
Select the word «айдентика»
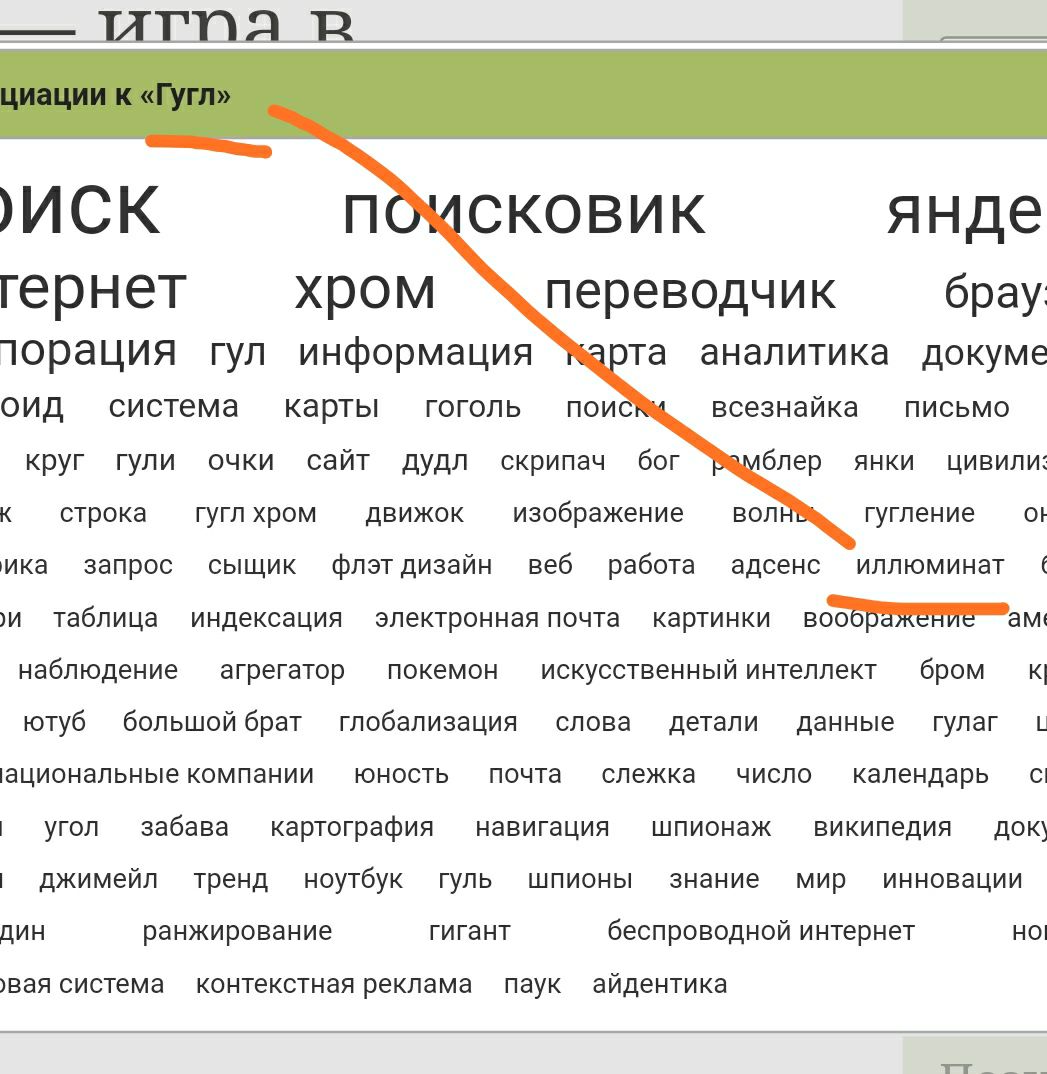click(x=660, y=985)
